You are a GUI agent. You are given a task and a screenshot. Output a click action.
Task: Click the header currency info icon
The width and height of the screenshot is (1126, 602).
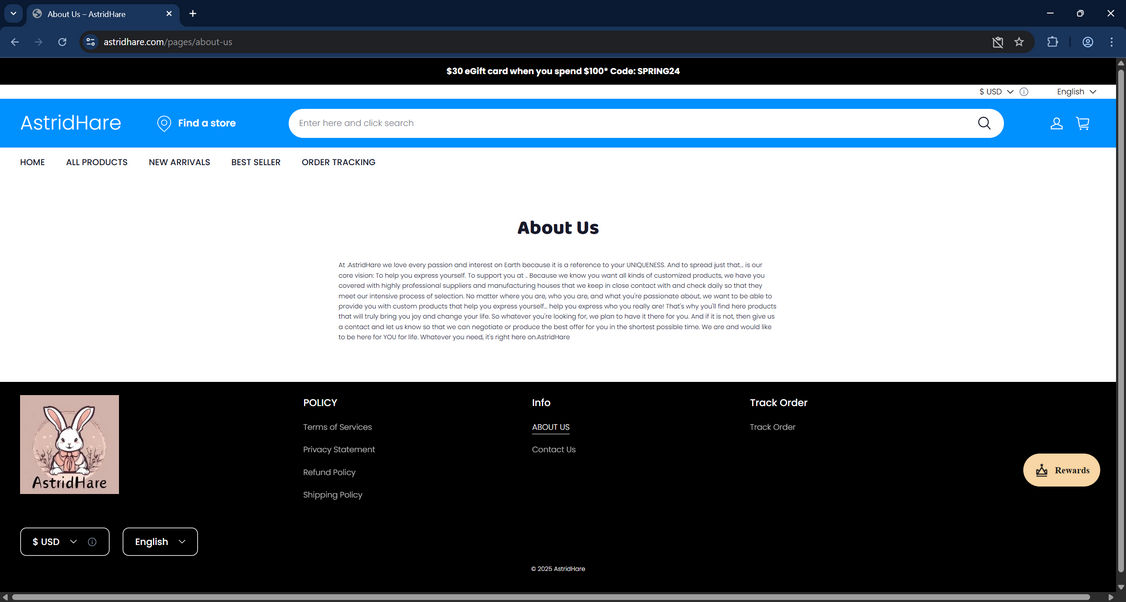[x=1024, y=92]
